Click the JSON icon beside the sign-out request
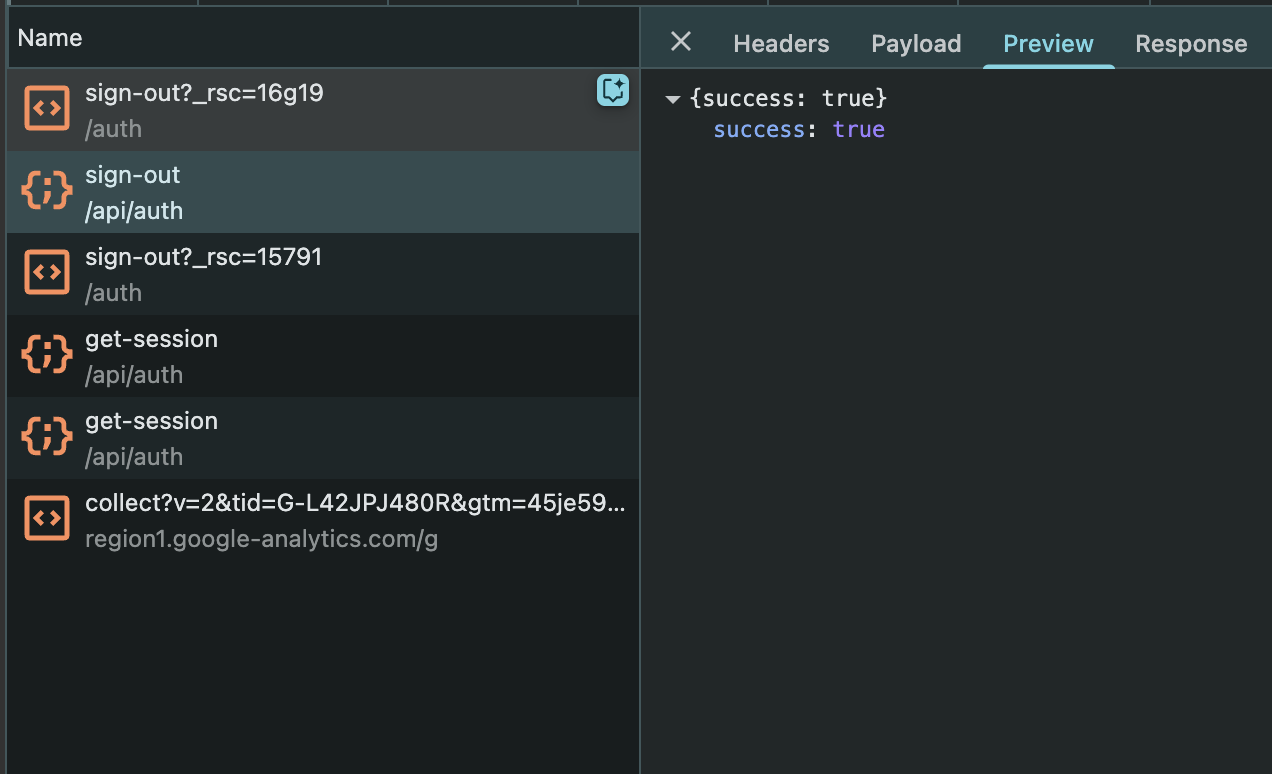 [x=47, y=191]
